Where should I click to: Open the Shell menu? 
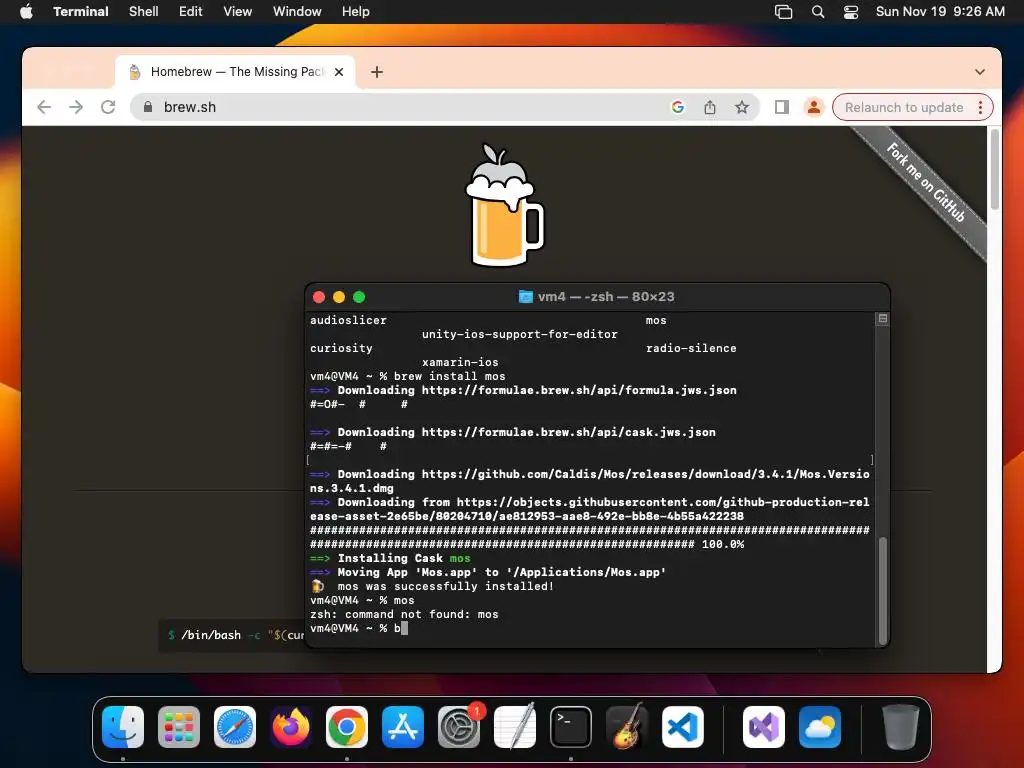point(144,11)
